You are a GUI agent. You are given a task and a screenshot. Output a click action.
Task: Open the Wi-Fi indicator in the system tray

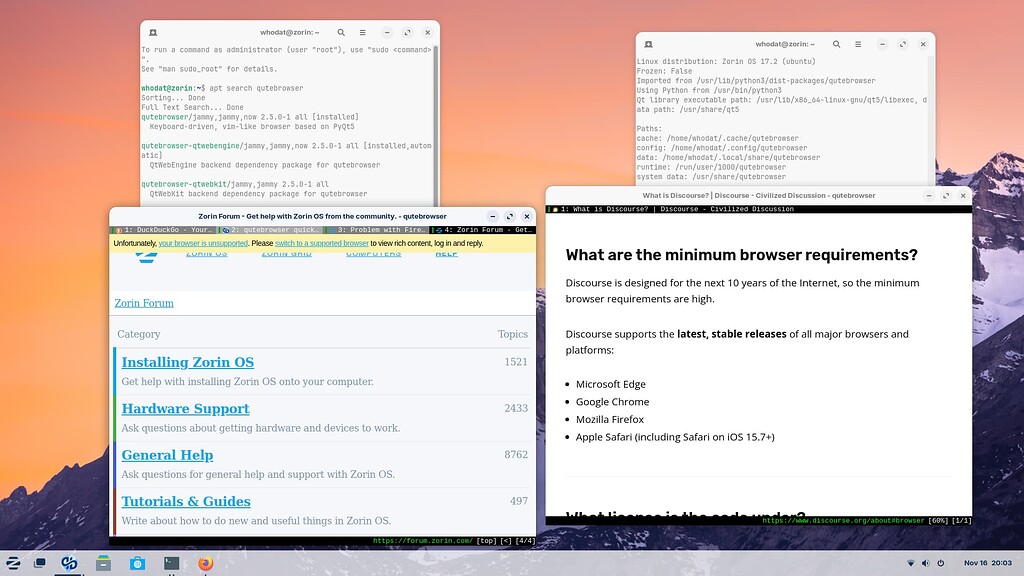(911, 561)
